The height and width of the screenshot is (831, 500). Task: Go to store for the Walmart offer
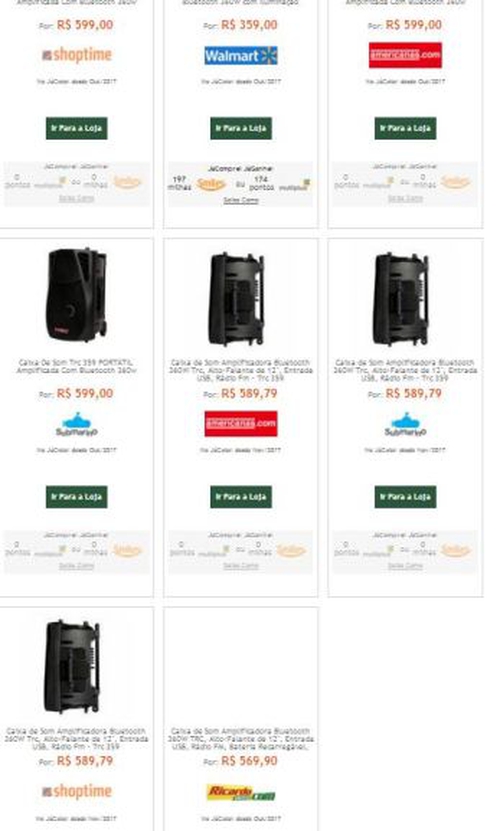pyautogui.click(x=241, y=128)
